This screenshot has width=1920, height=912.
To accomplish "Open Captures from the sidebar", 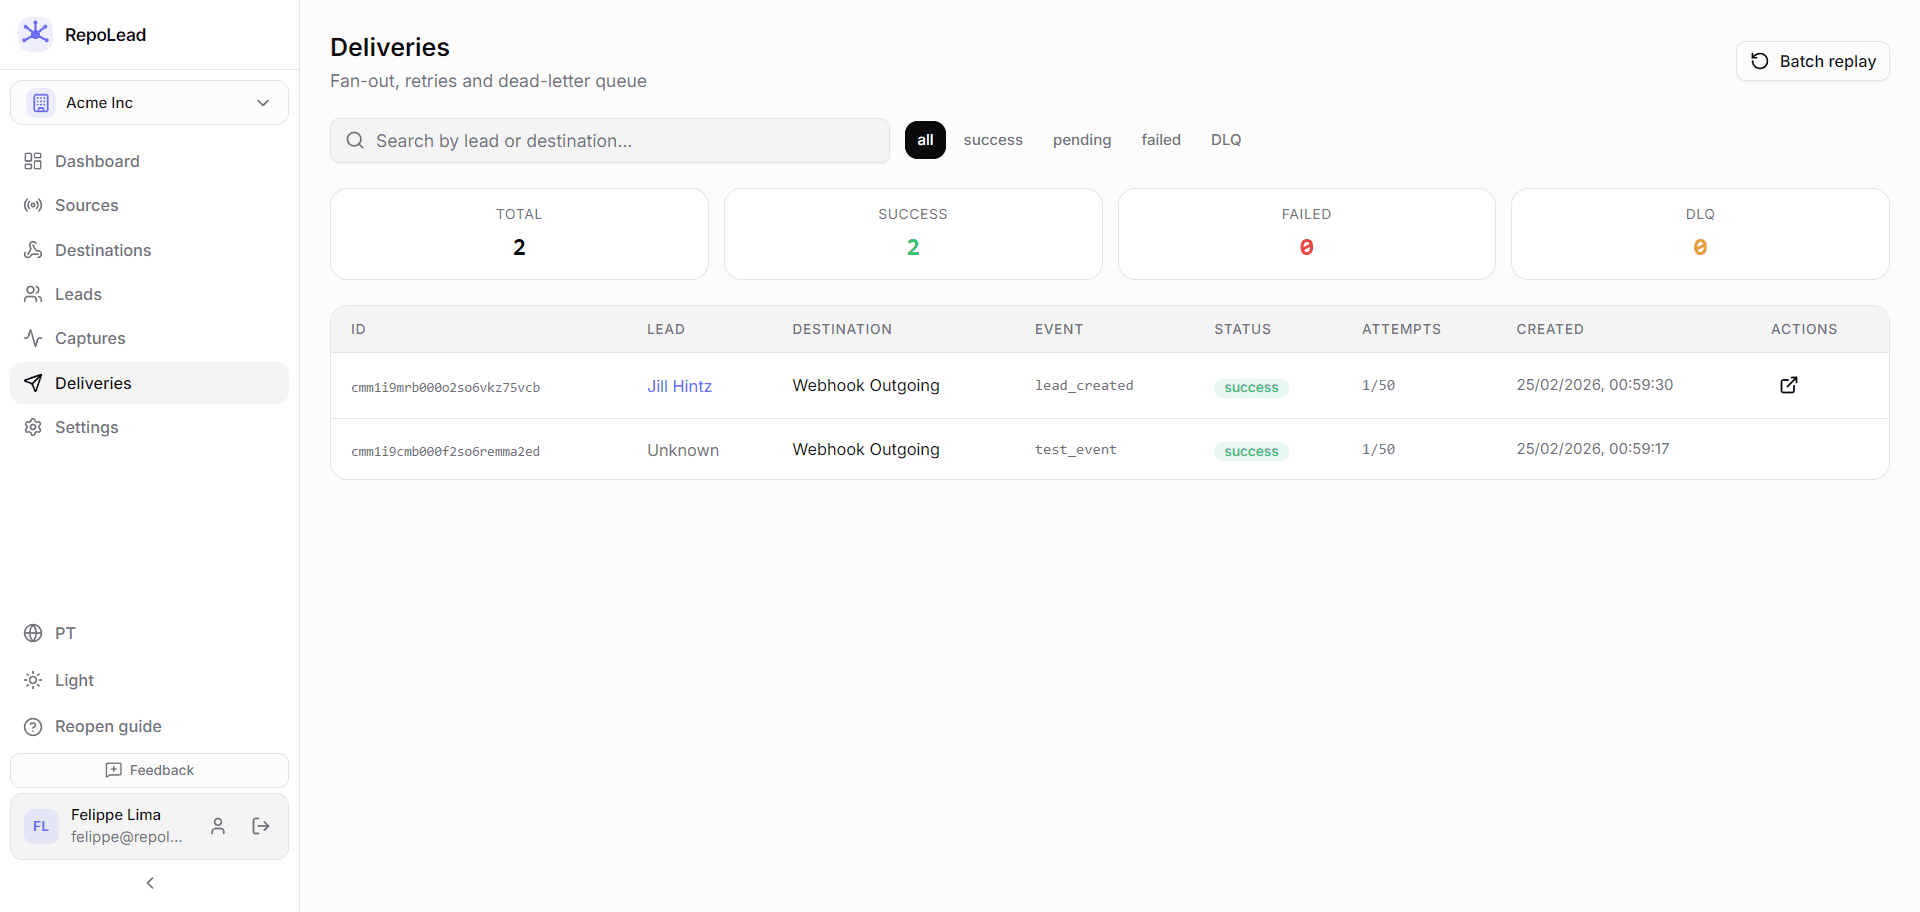I will tap(33, 338).
